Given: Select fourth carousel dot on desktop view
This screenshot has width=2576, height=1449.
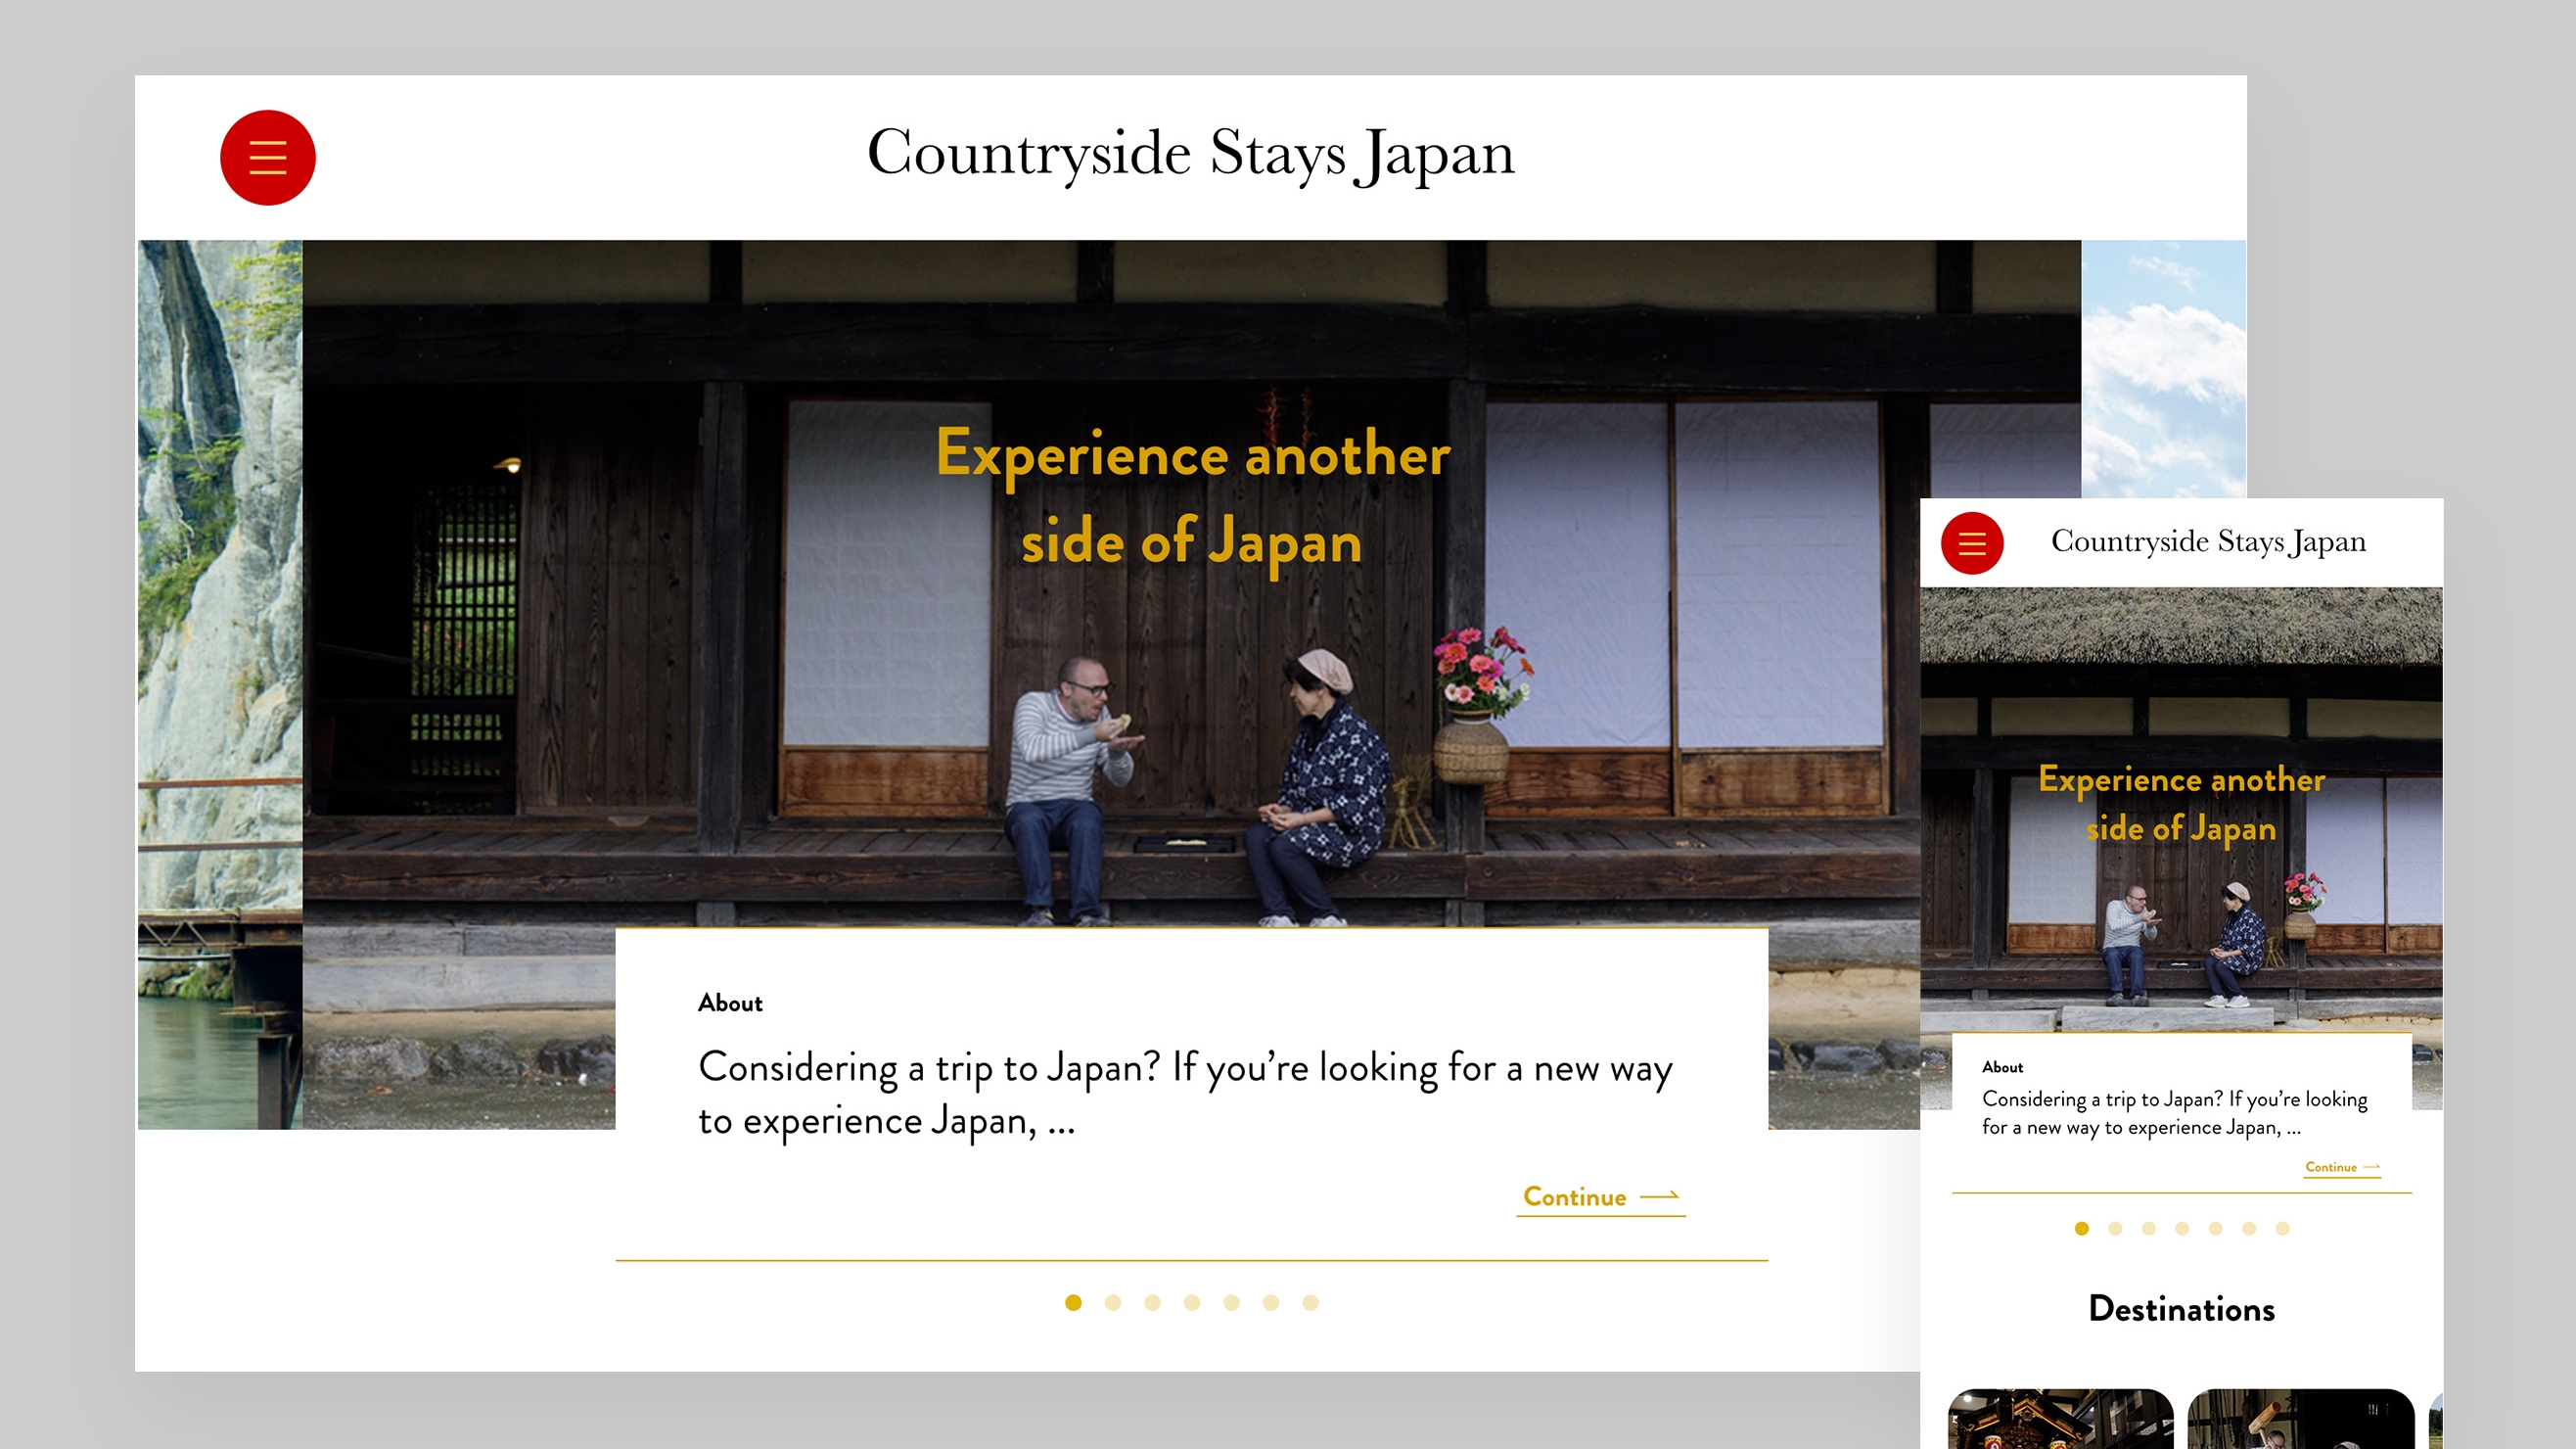Looking at the screenshot, I should (x=1192, y=1302).
